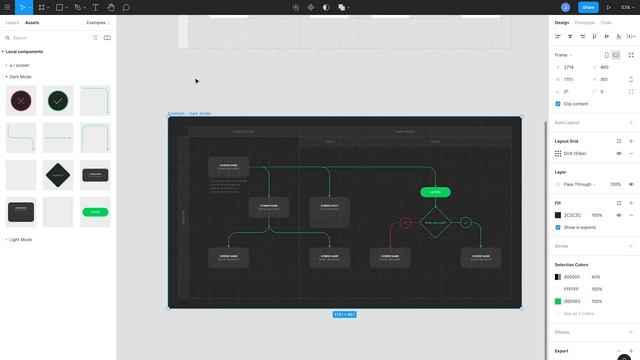
Task: Click the Present play icon
Action: 609,7
